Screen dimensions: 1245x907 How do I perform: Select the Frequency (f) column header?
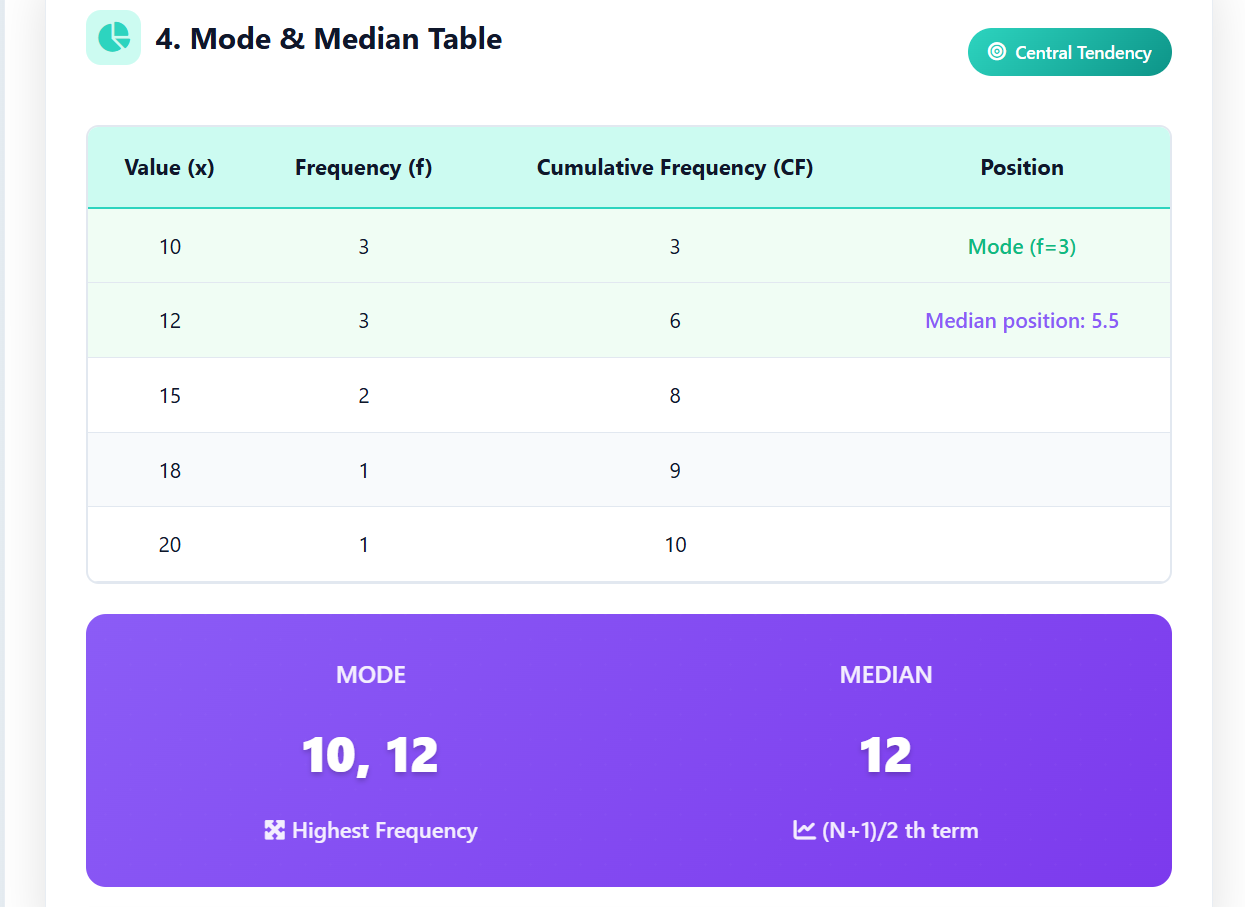click(x=363, y=167)
